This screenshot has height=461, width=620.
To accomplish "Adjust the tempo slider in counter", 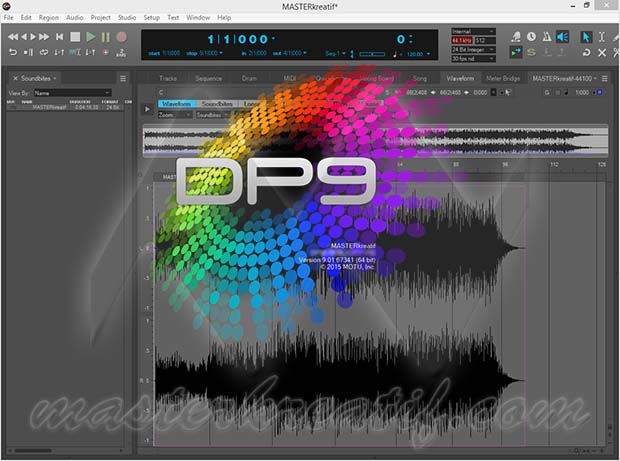I will click(372, 53).
